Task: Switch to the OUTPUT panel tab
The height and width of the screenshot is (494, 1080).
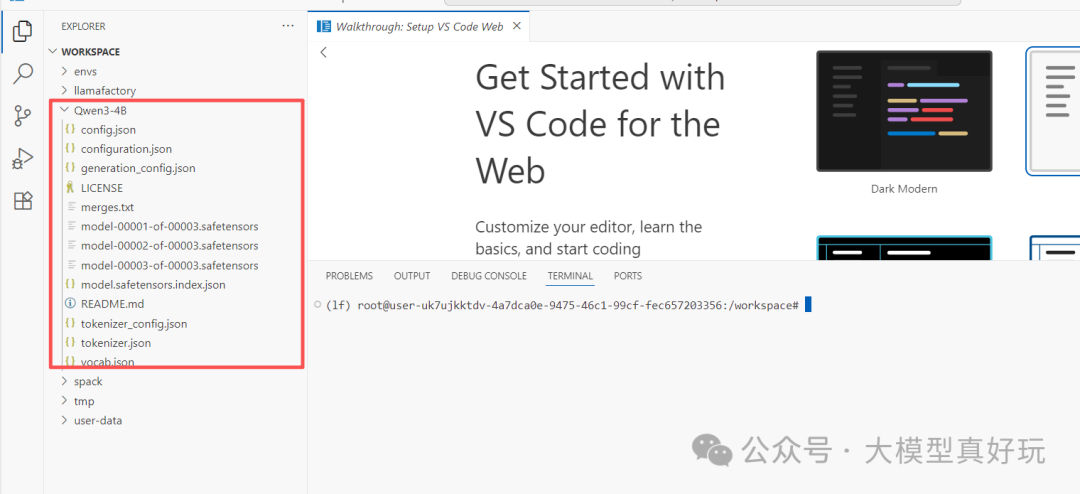Action: pyautogui.click(x=412, y=276)
